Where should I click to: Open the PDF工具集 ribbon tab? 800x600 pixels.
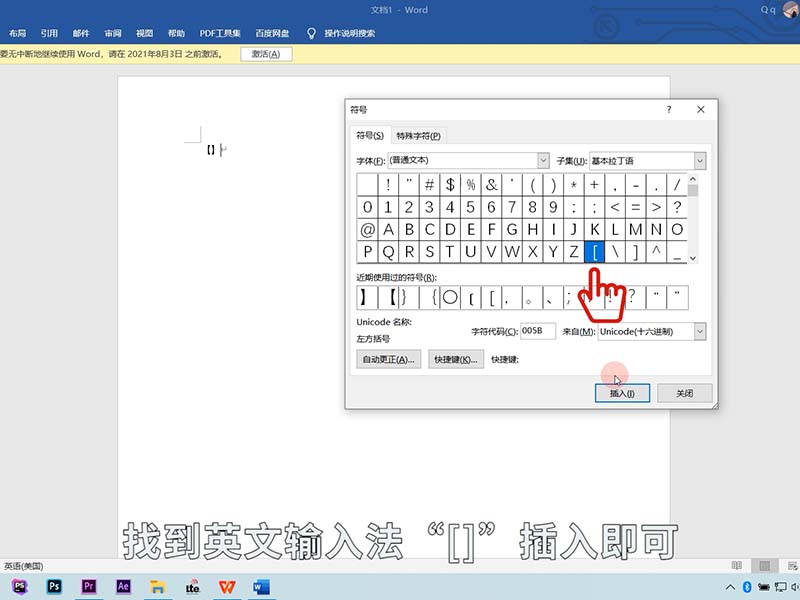(220, 34)
